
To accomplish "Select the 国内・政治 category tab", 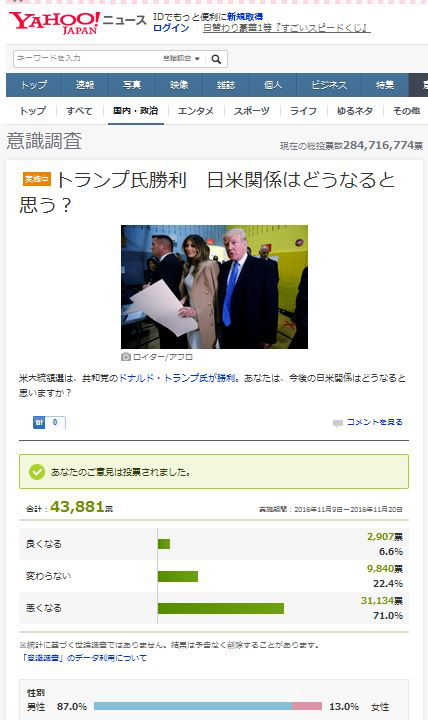I will point(135,111).
